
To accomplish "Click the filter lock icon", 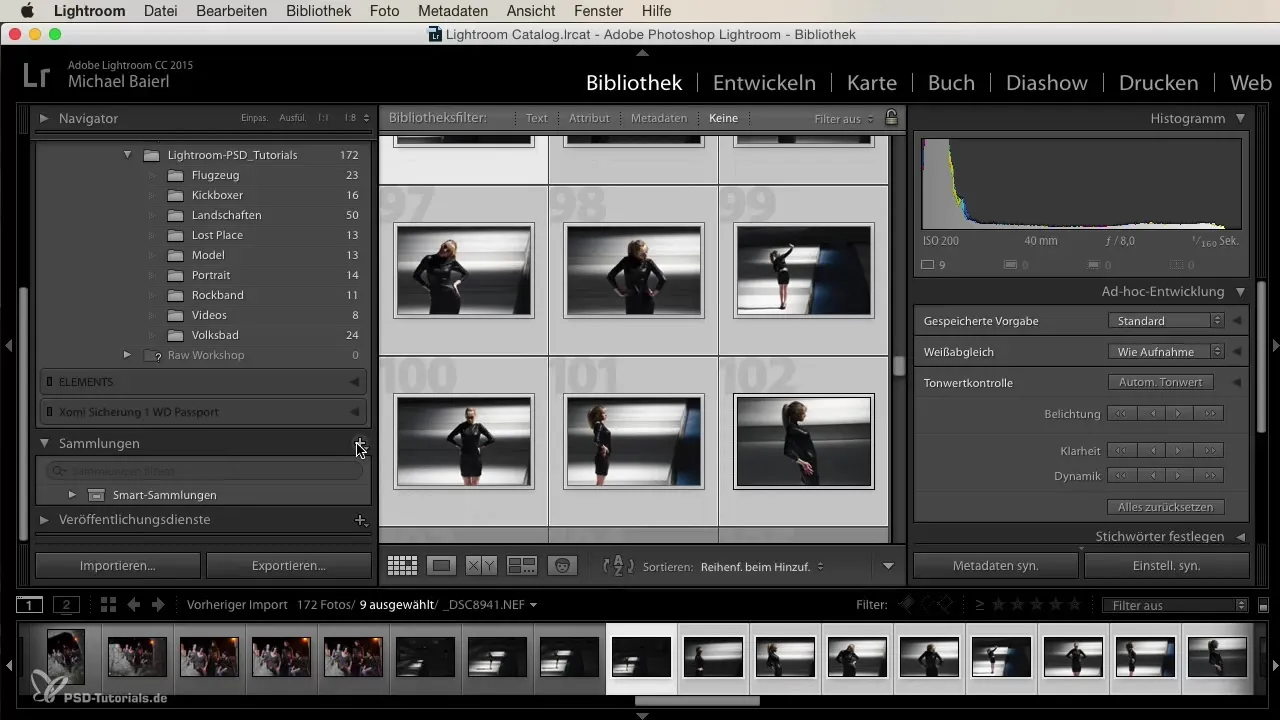I will [x=891, y=118].
